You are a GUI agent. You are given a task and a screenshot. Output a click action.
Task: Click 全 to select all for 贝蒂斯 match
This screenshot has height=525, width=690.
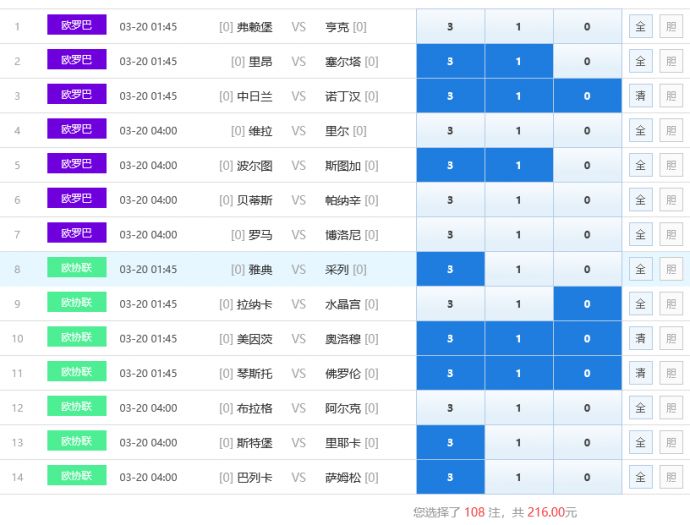(x=640, y=200)
